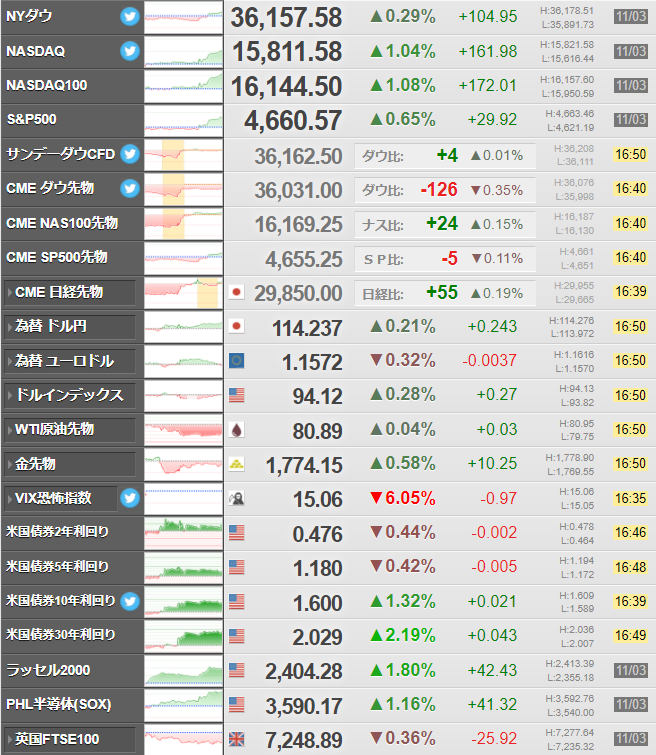
Task: Open the NYダウ index label
Action: tap(29, 16)
